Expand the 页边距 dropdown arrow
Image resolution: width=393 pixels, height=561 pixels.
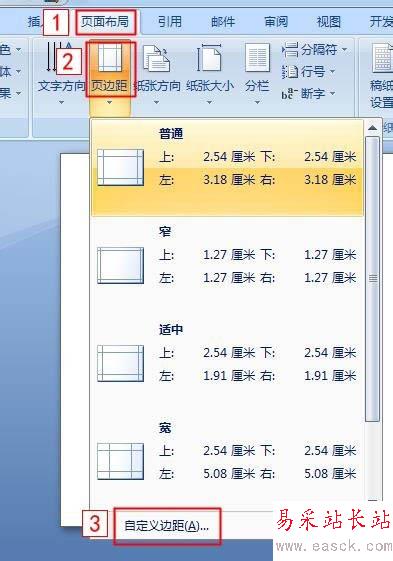pos(110,102)
